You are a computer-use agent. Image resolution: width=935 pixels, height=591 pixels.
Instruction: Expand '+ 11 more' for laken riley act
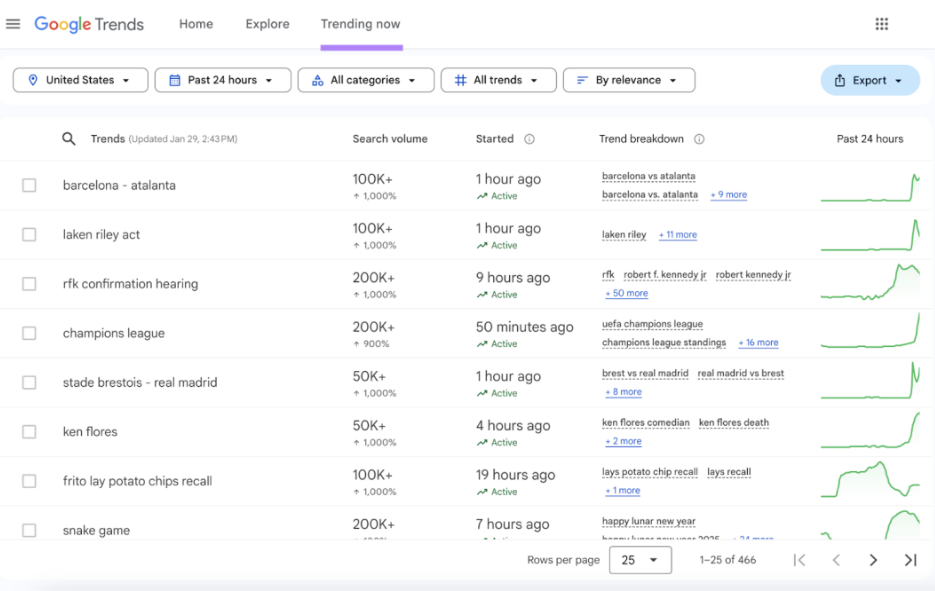678,234
